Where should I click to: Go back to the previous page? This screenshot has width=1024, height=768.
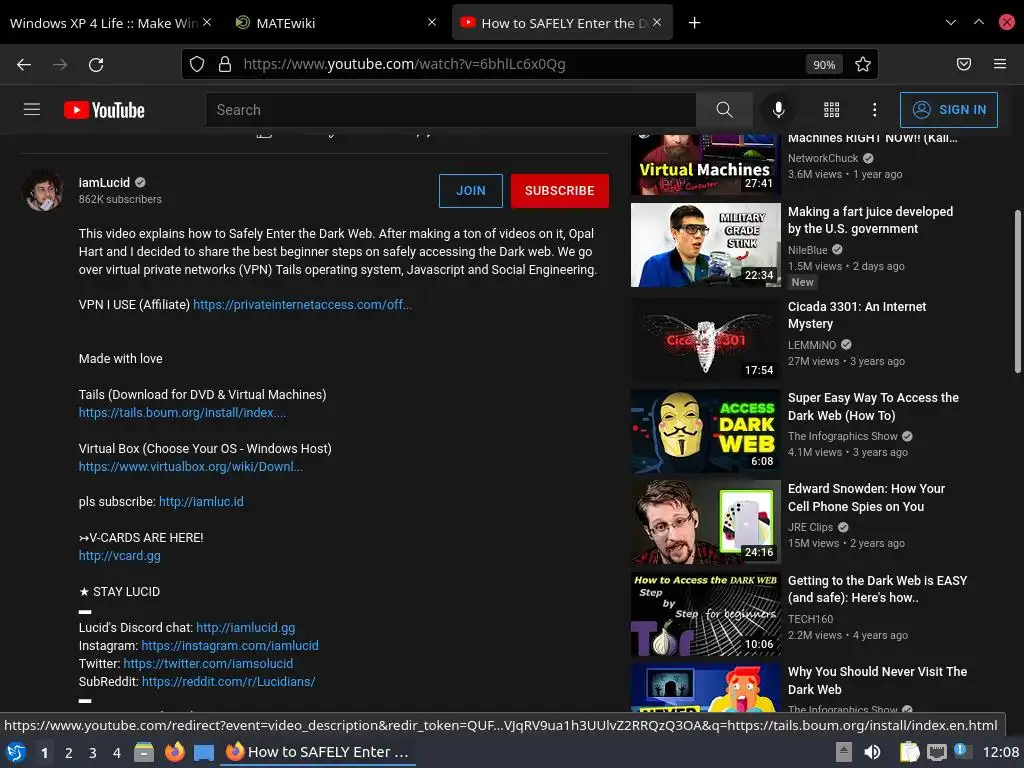[x=24, y=64]
